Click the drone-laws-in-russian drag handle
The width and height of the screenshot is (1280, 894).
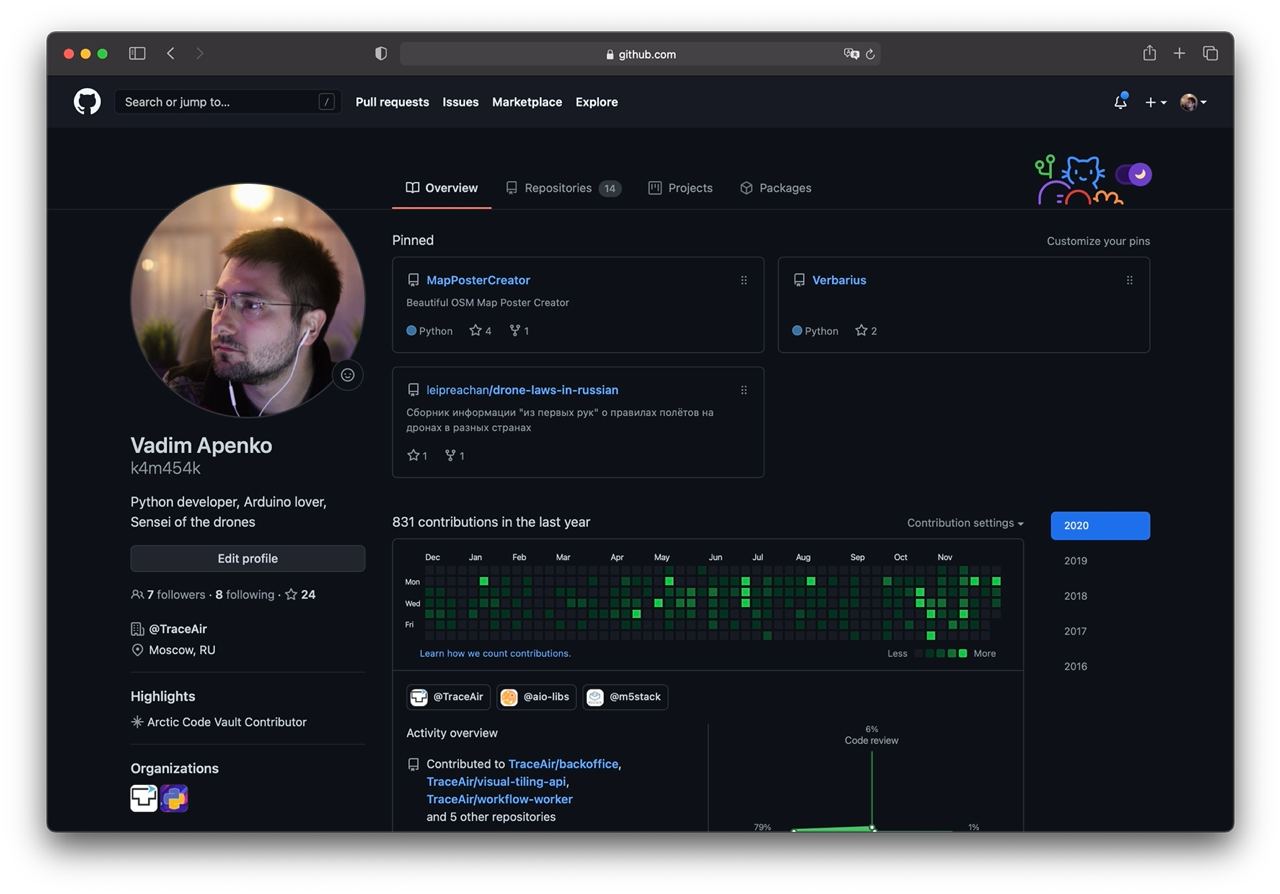click(x=744, y=390)
